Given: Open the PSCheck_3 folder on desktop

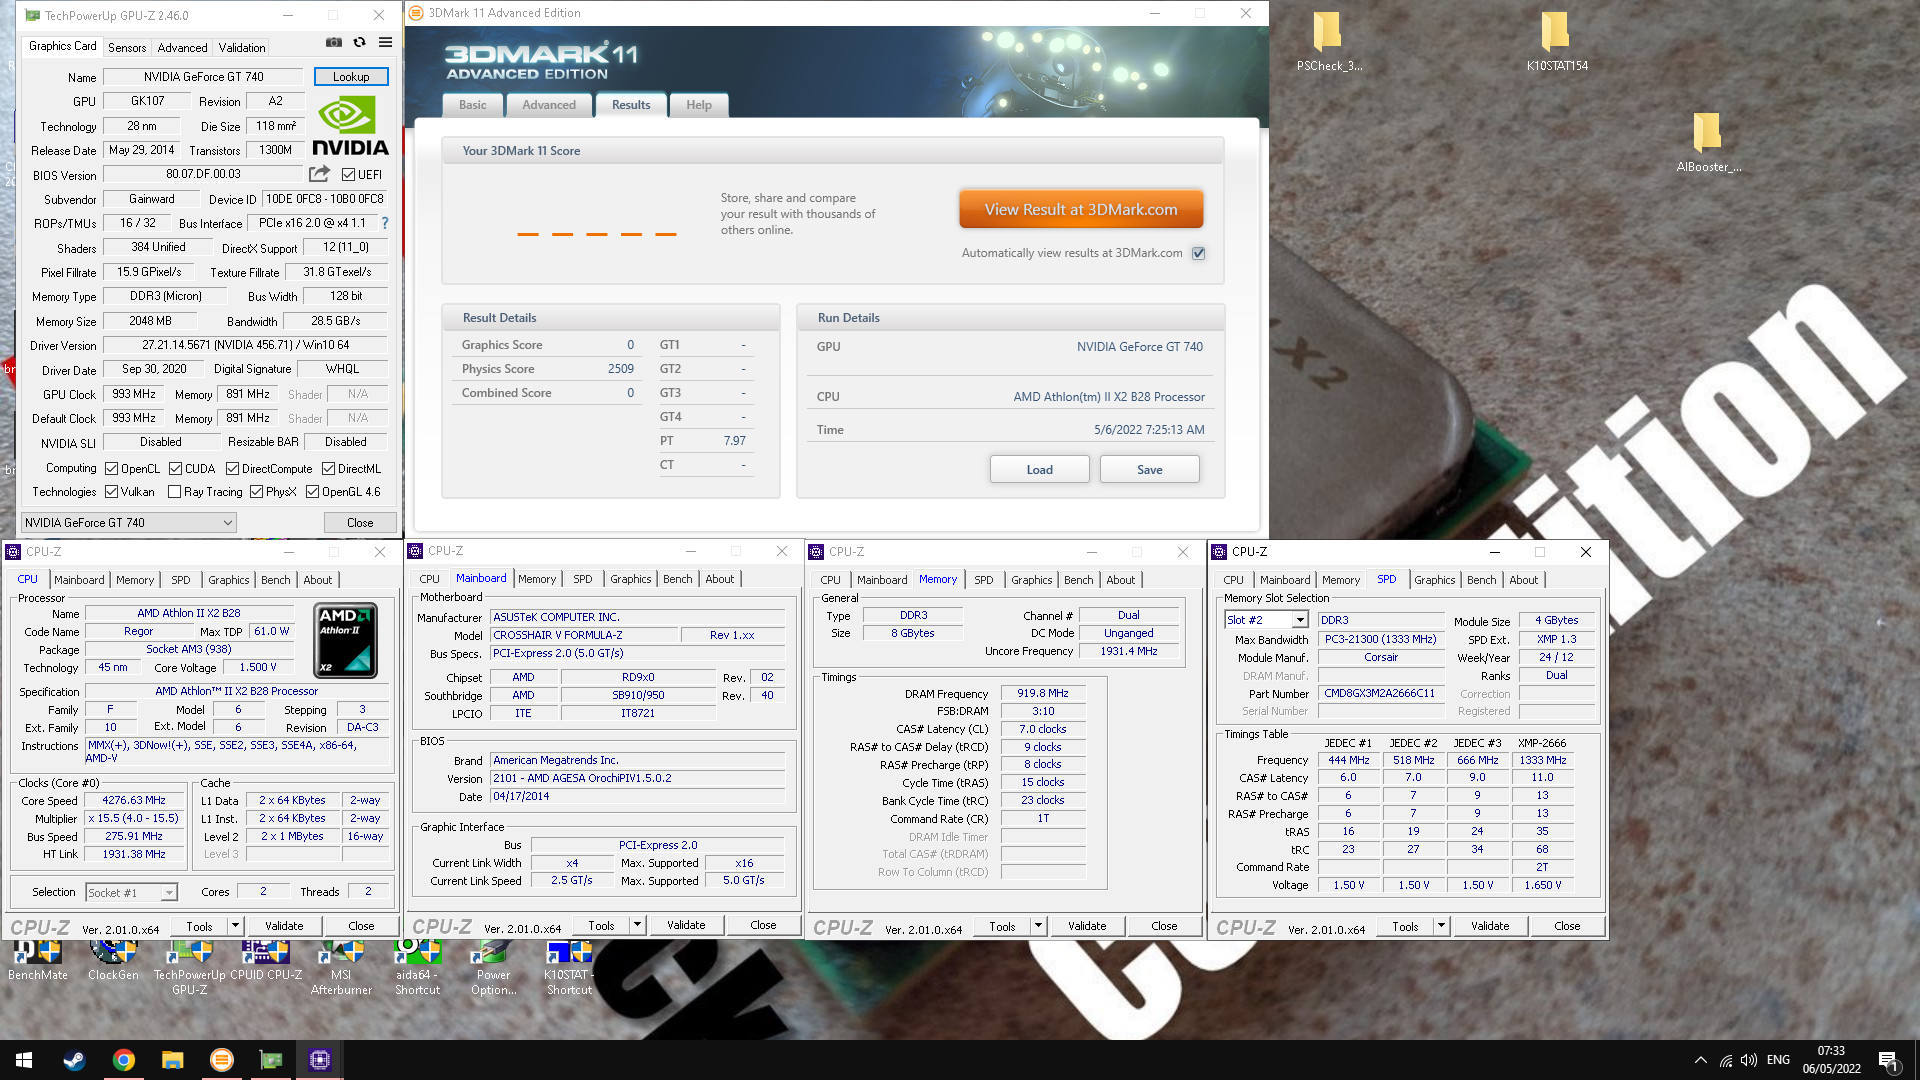Looking at the screenshot, I should point(1328,41).
